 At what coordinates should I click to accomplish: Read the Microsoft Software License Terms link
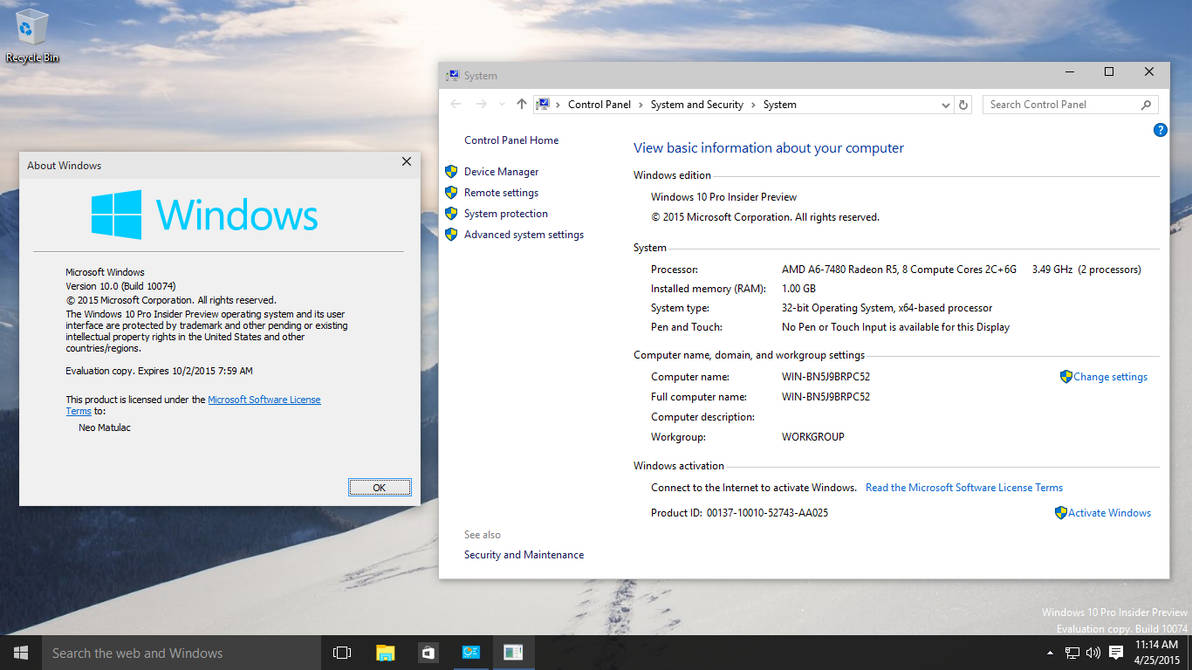[x=964, y=487]
